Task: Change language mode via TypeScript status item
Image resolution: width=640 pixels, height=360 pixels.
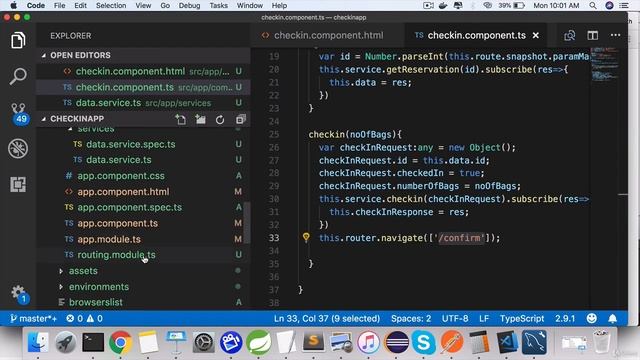Action: 522,318
